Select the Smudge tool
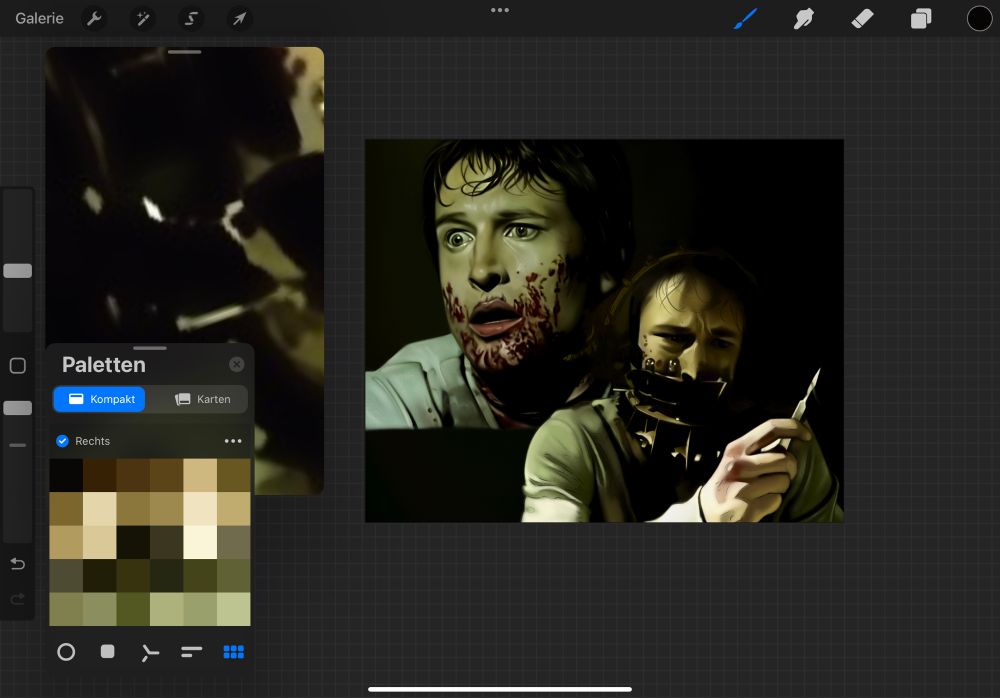Screen dimensions: 1000x698 (x=804, y=19)
